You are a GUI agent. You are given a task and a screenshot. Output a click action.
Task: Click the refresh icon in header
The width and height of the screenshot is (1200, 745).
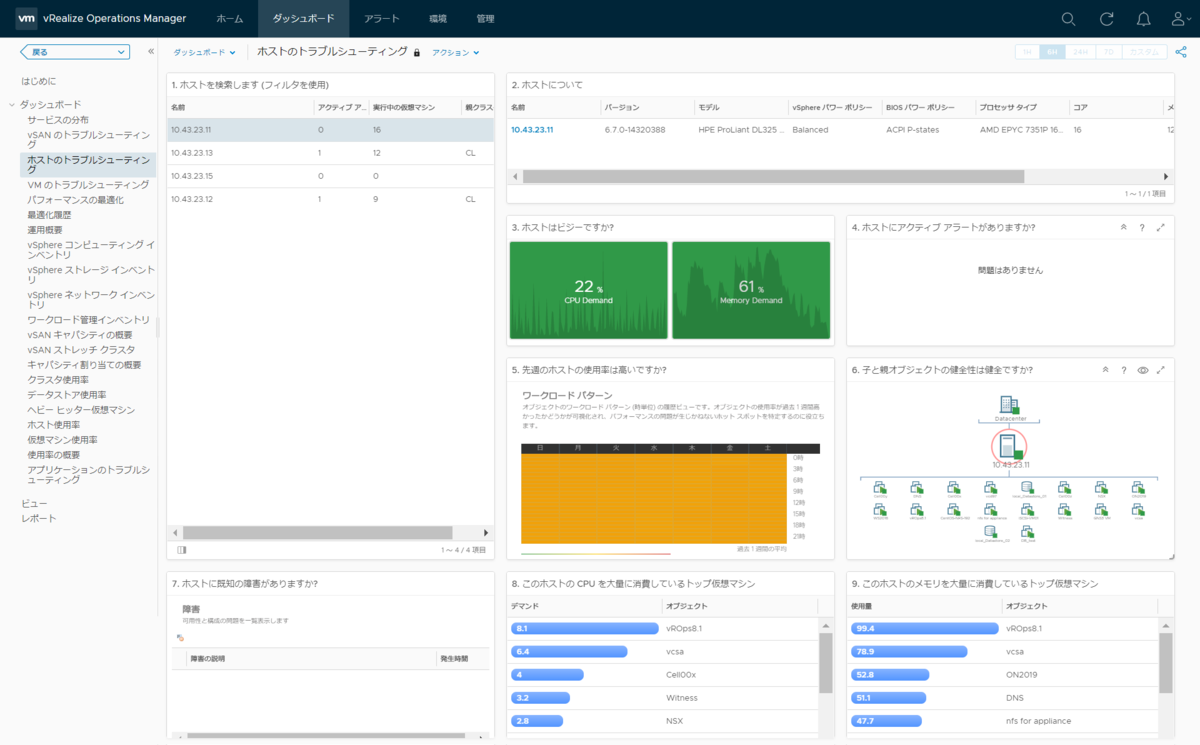click(x=1106, y=19)
